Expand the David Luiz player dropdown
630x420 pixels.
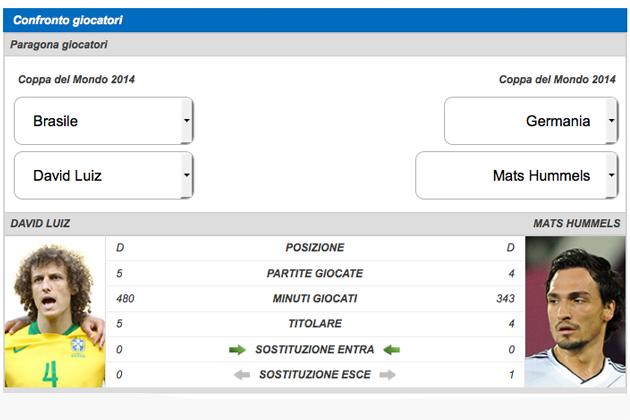103,176
